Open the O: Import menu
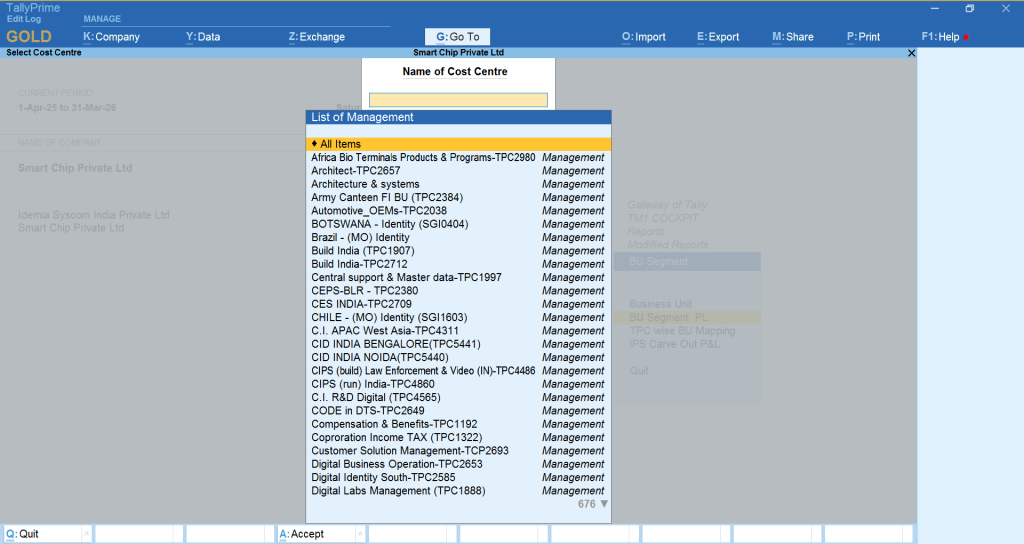The image size is (1024, 544). (x=643, y=37)
